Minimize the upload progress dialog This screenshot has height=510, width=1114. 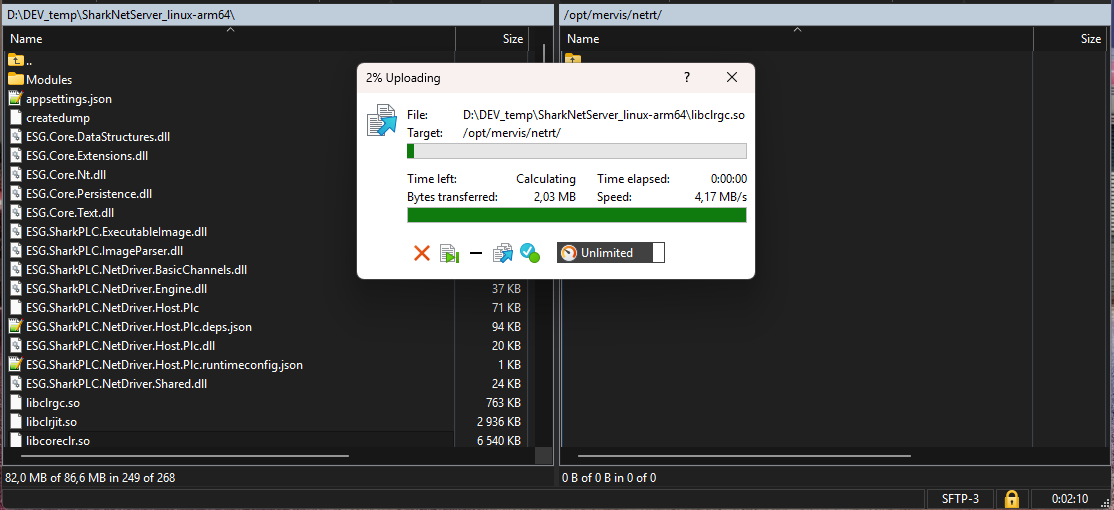tap(476, 253)
